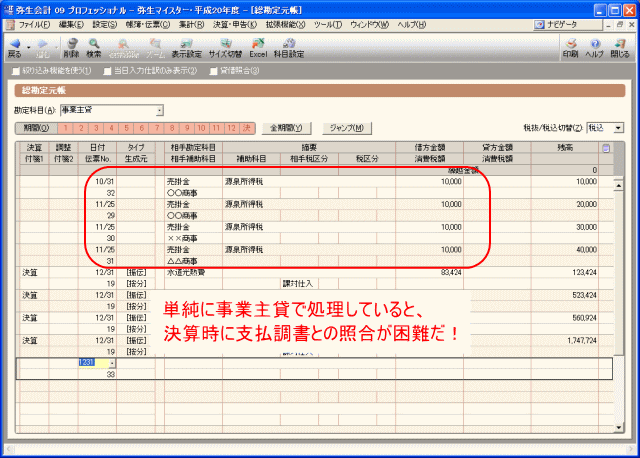Click the application icon beside ファイル menu
This screenshot has height=458, width=640.
(10, 25)
